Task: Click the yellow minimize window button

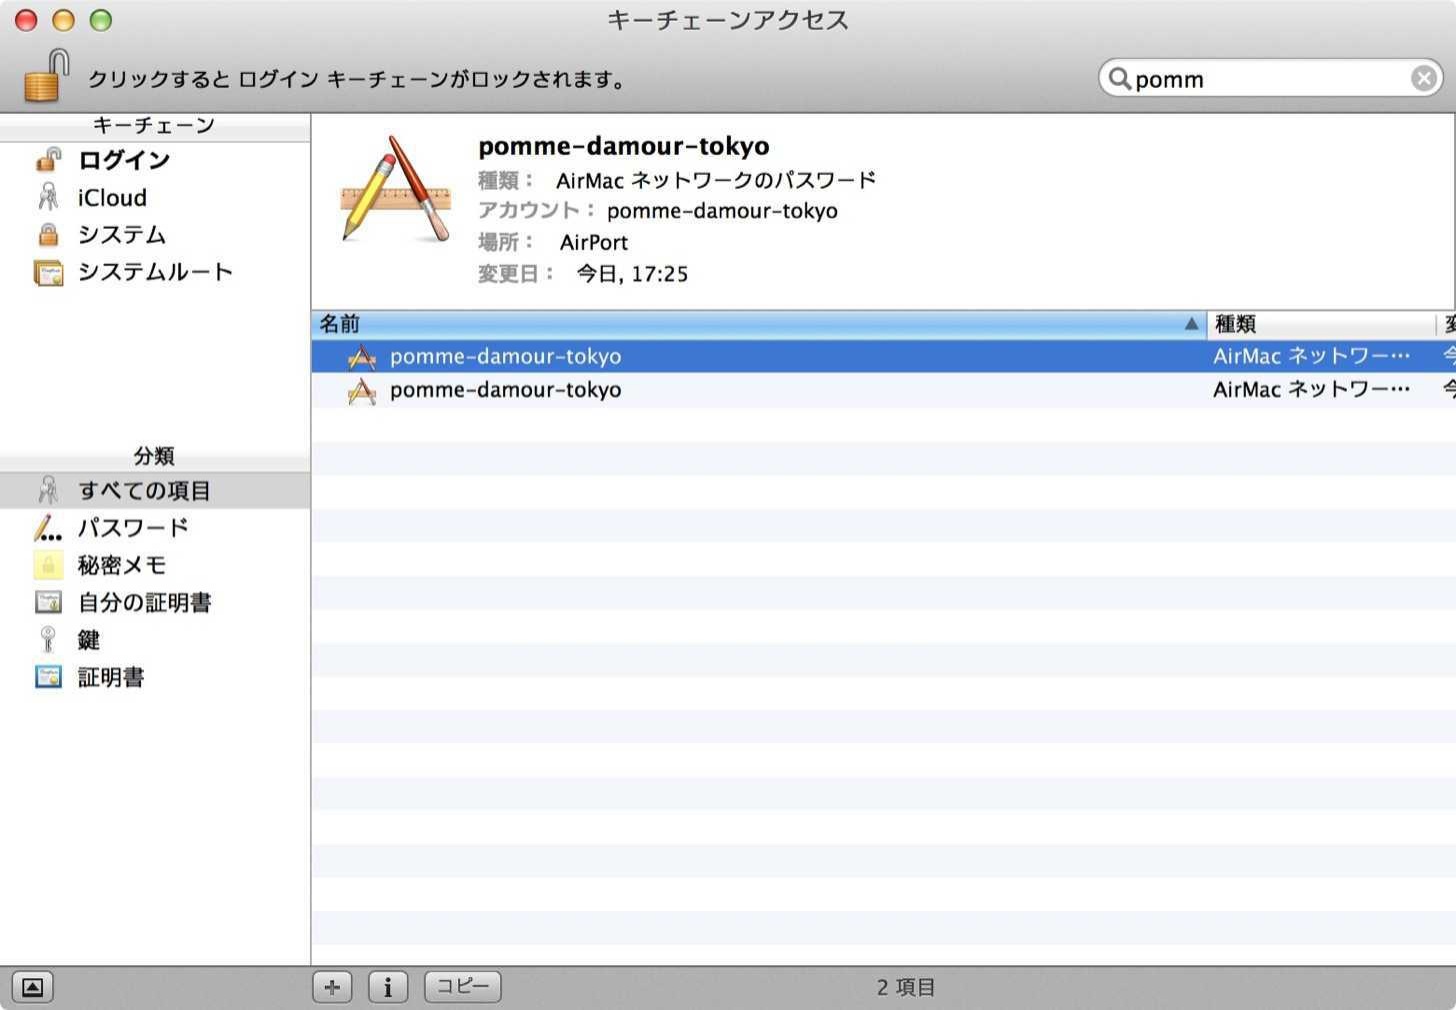Action: [x=63, y=20]
